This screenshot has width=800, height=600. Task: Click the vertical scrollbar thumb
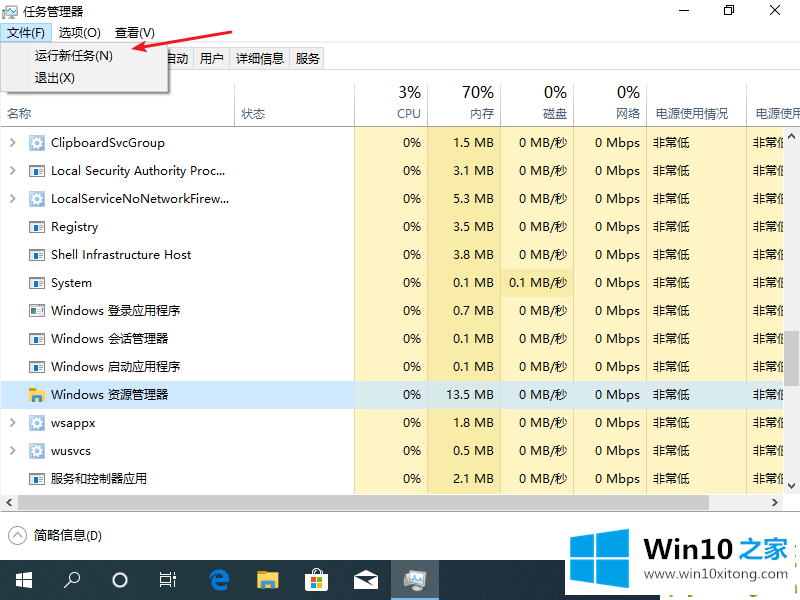[x=791, y=358]
